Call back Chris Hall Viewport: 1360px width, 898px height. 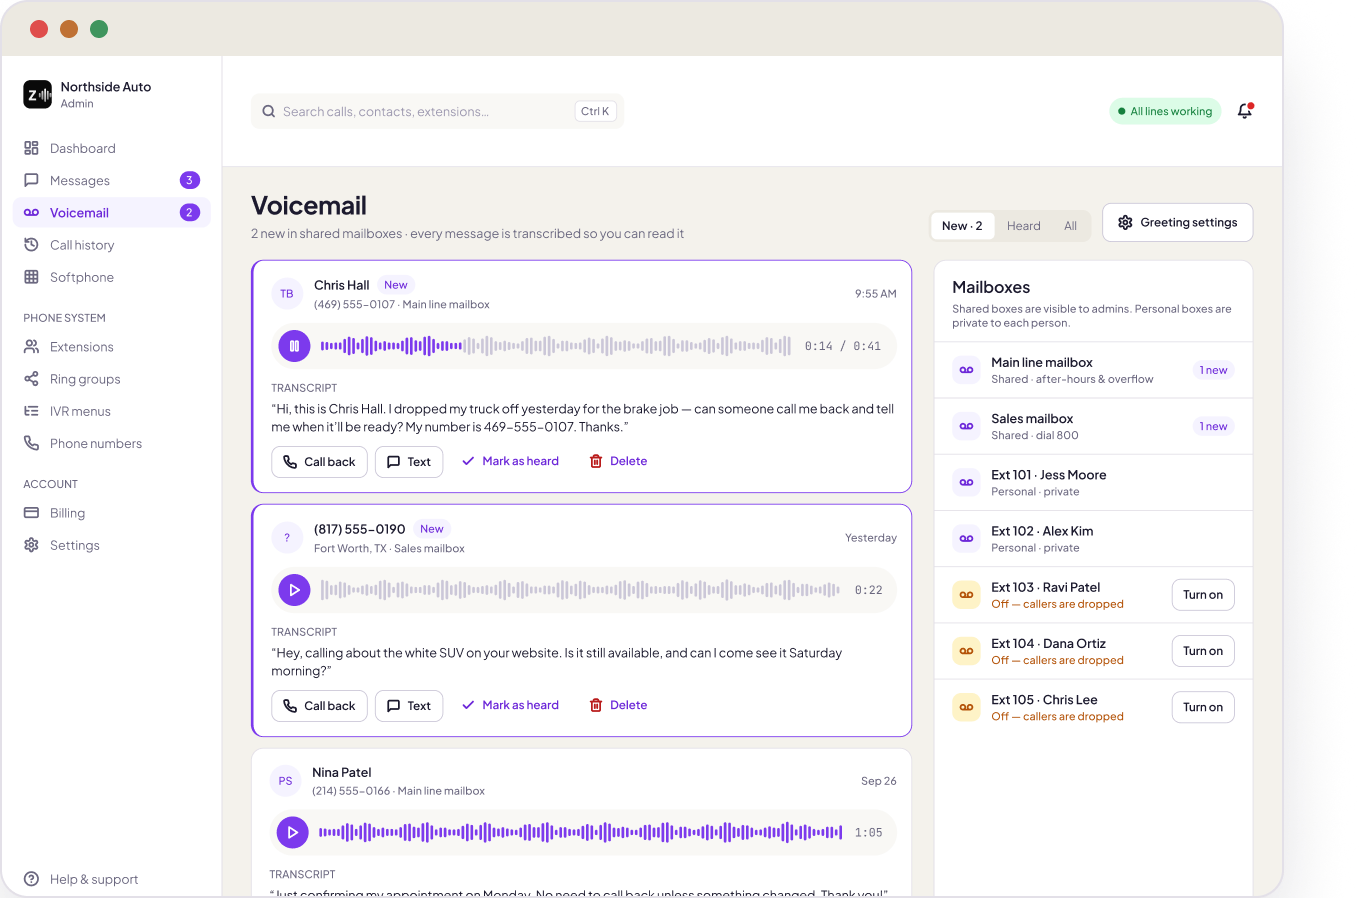tap(320, 462)
